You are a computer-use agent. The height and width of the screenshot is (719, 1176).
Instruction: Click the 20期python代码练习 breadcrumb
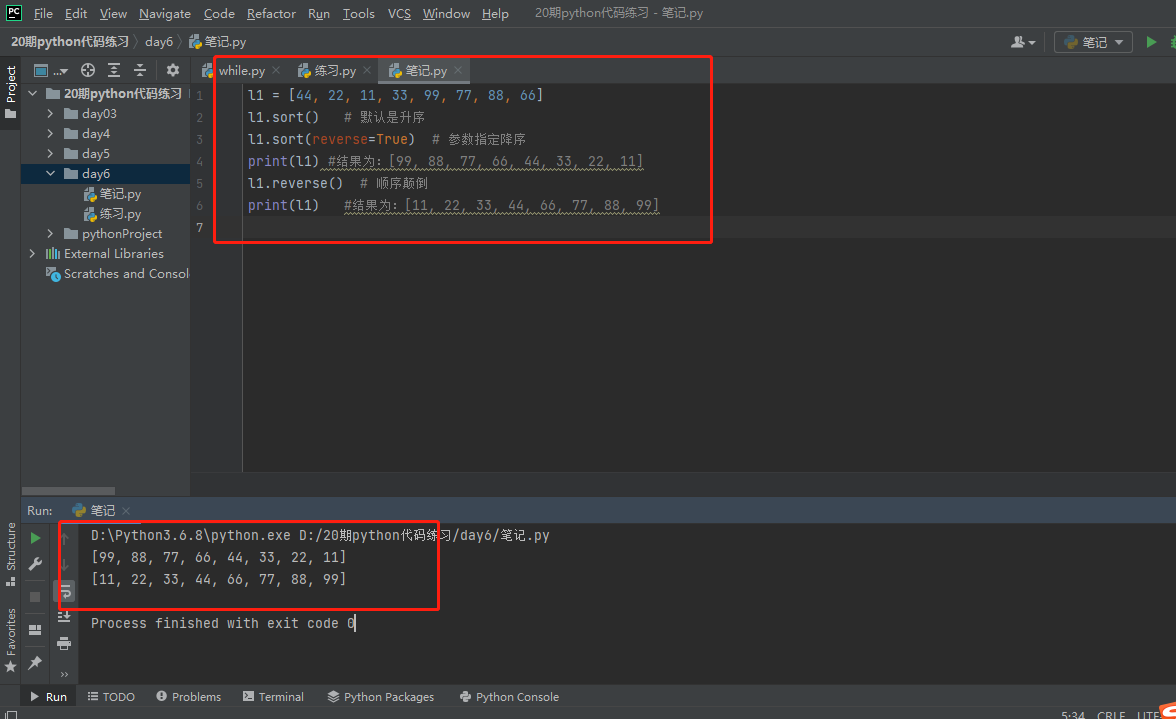(x=70, y=42)
